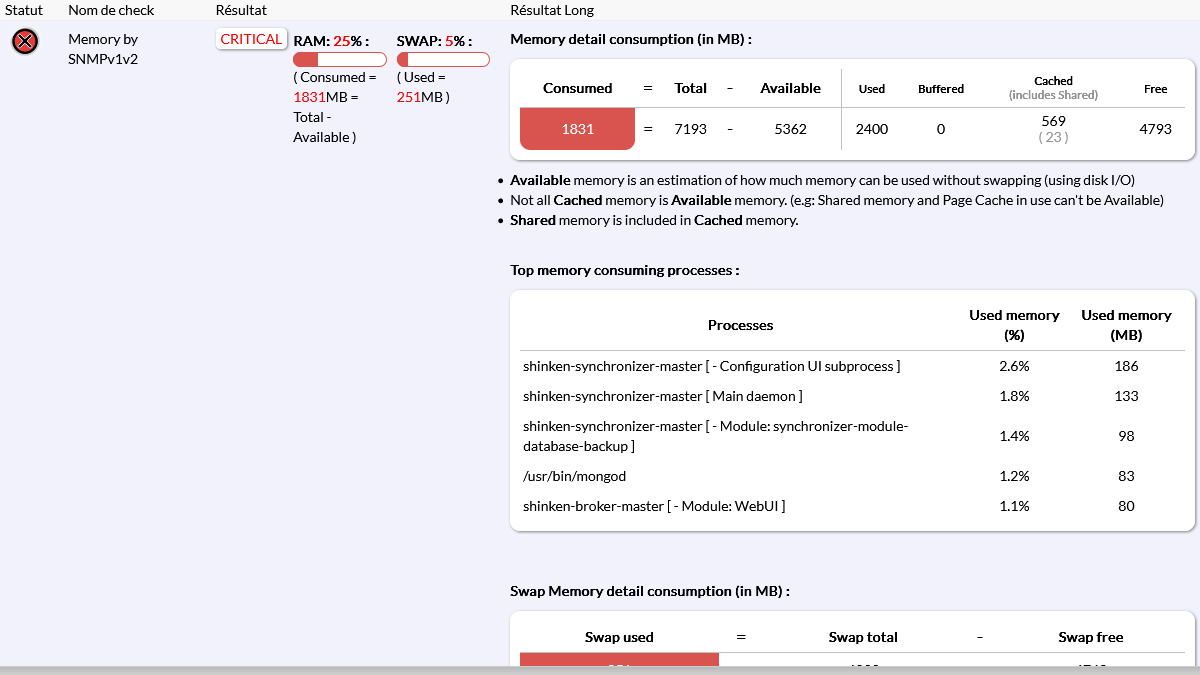Click the Memory by SNMPv1v2 check name

coord(102,49)
